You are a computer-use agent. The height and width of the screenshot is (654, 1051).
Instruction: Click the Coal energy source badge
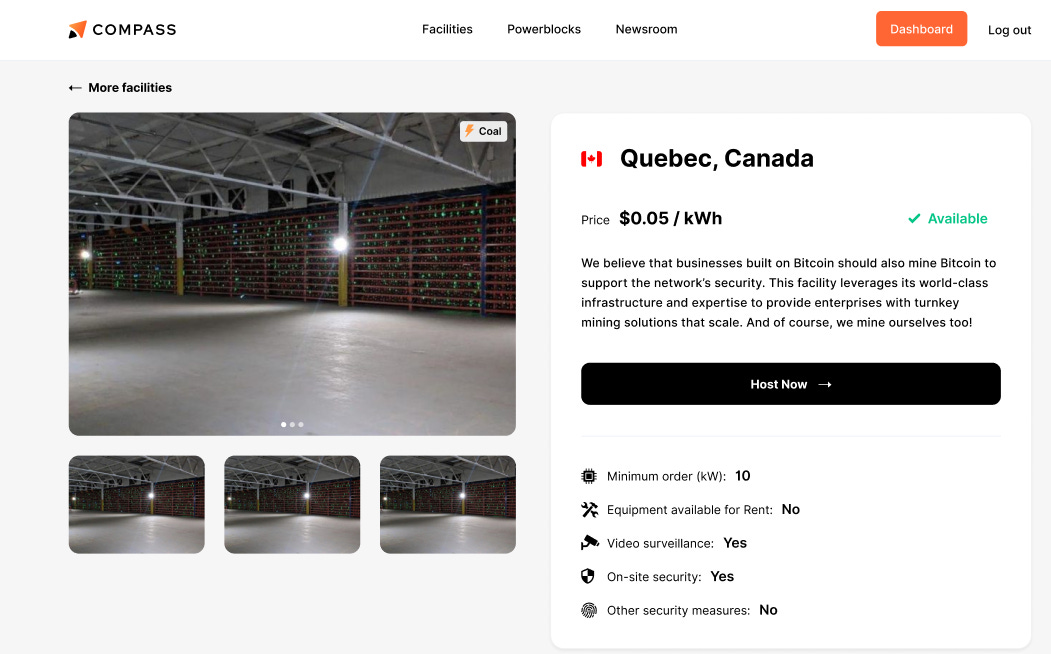[x=483, y=131]
